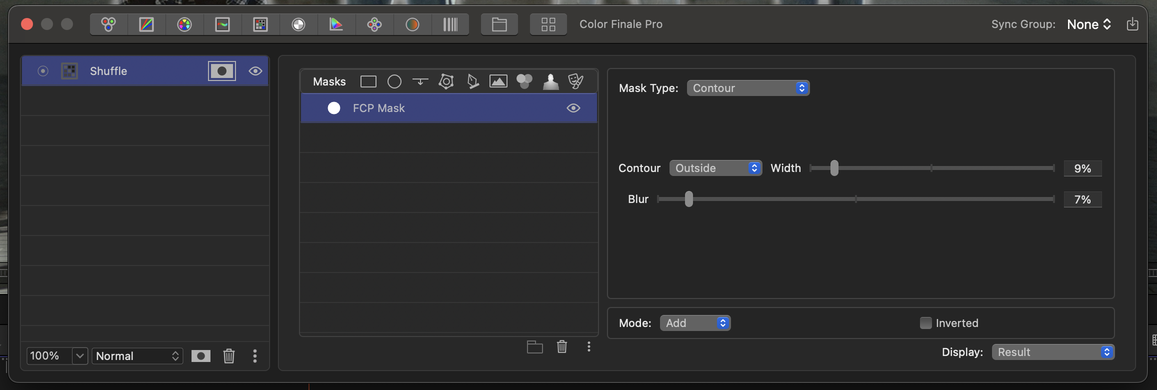
Task: Click the color gamut triangle toolbar icon
Action: pyautogui.click(x=336, y=24)
